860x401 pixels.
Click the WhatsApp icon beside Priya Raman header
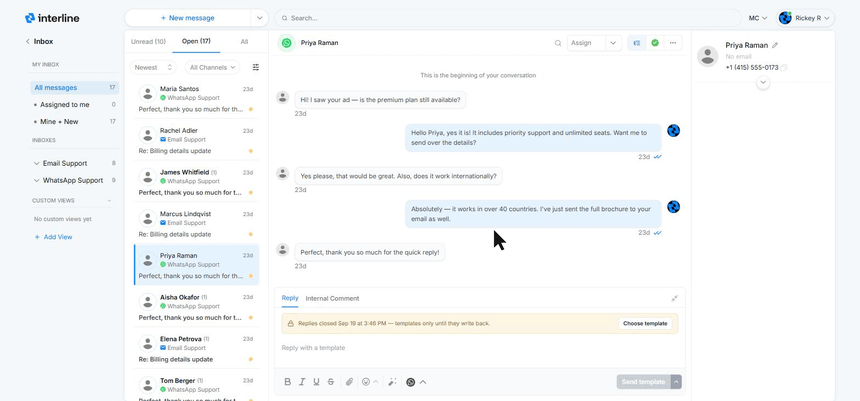286,43
